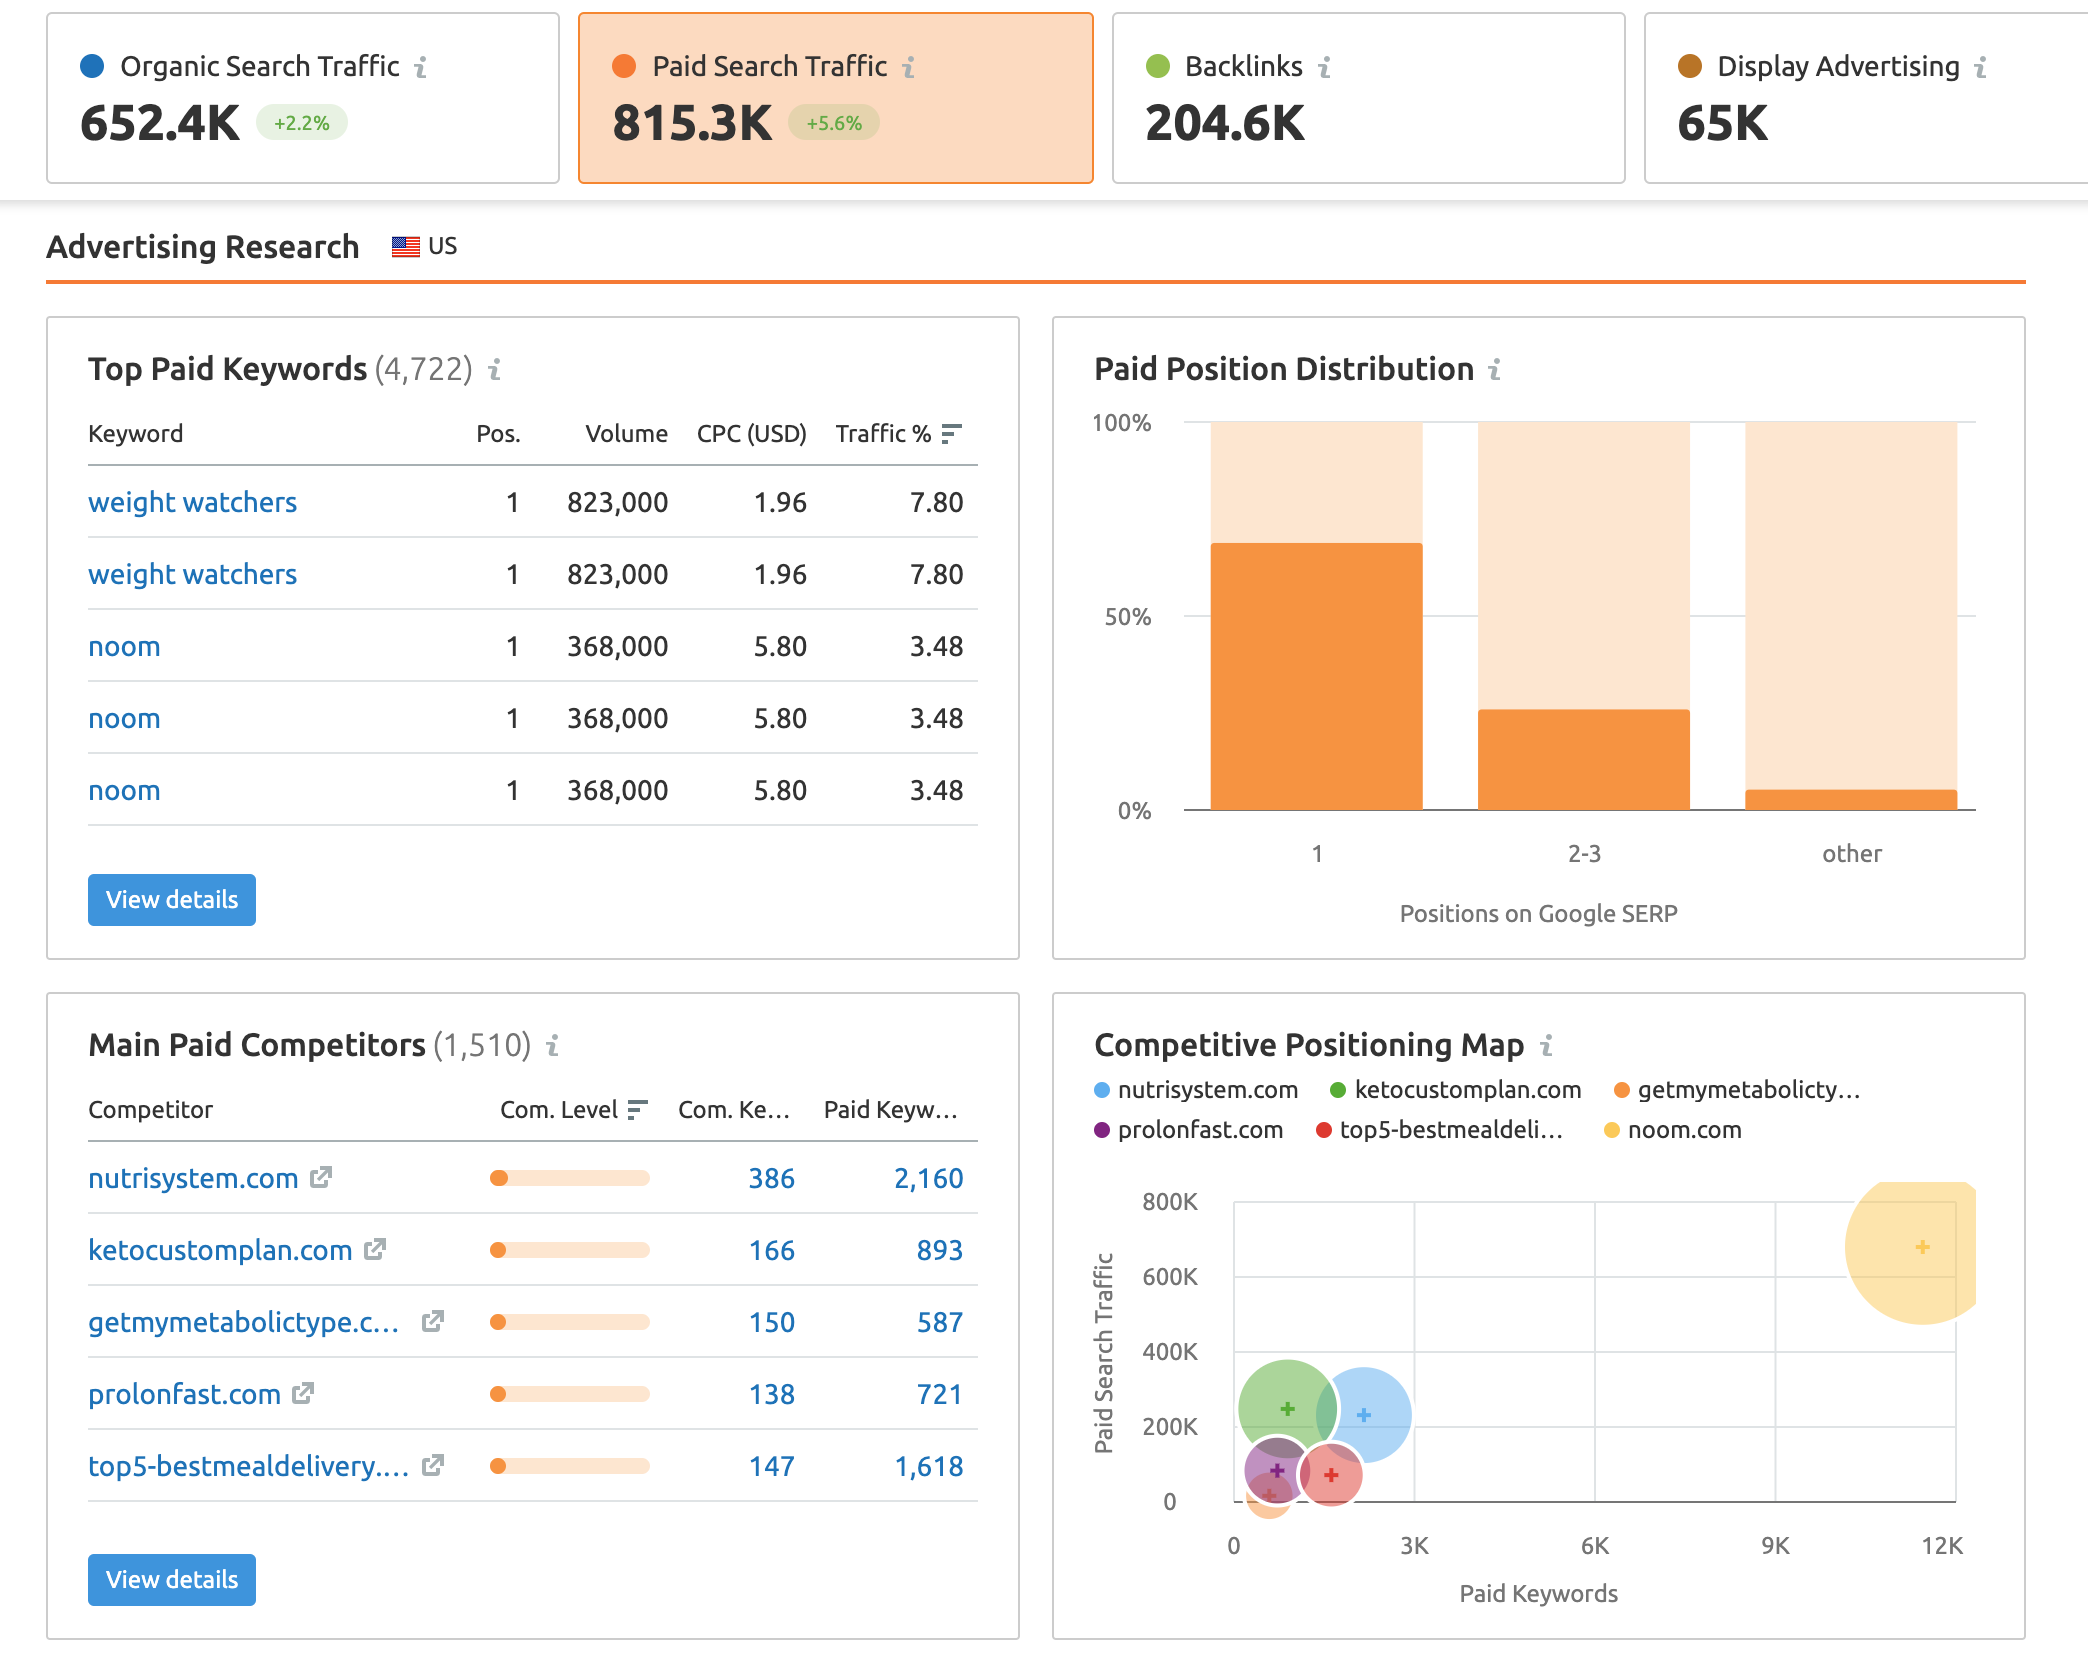Click info icon beside Backlinks
Screen dimensions: 2088x1658
1324,67
